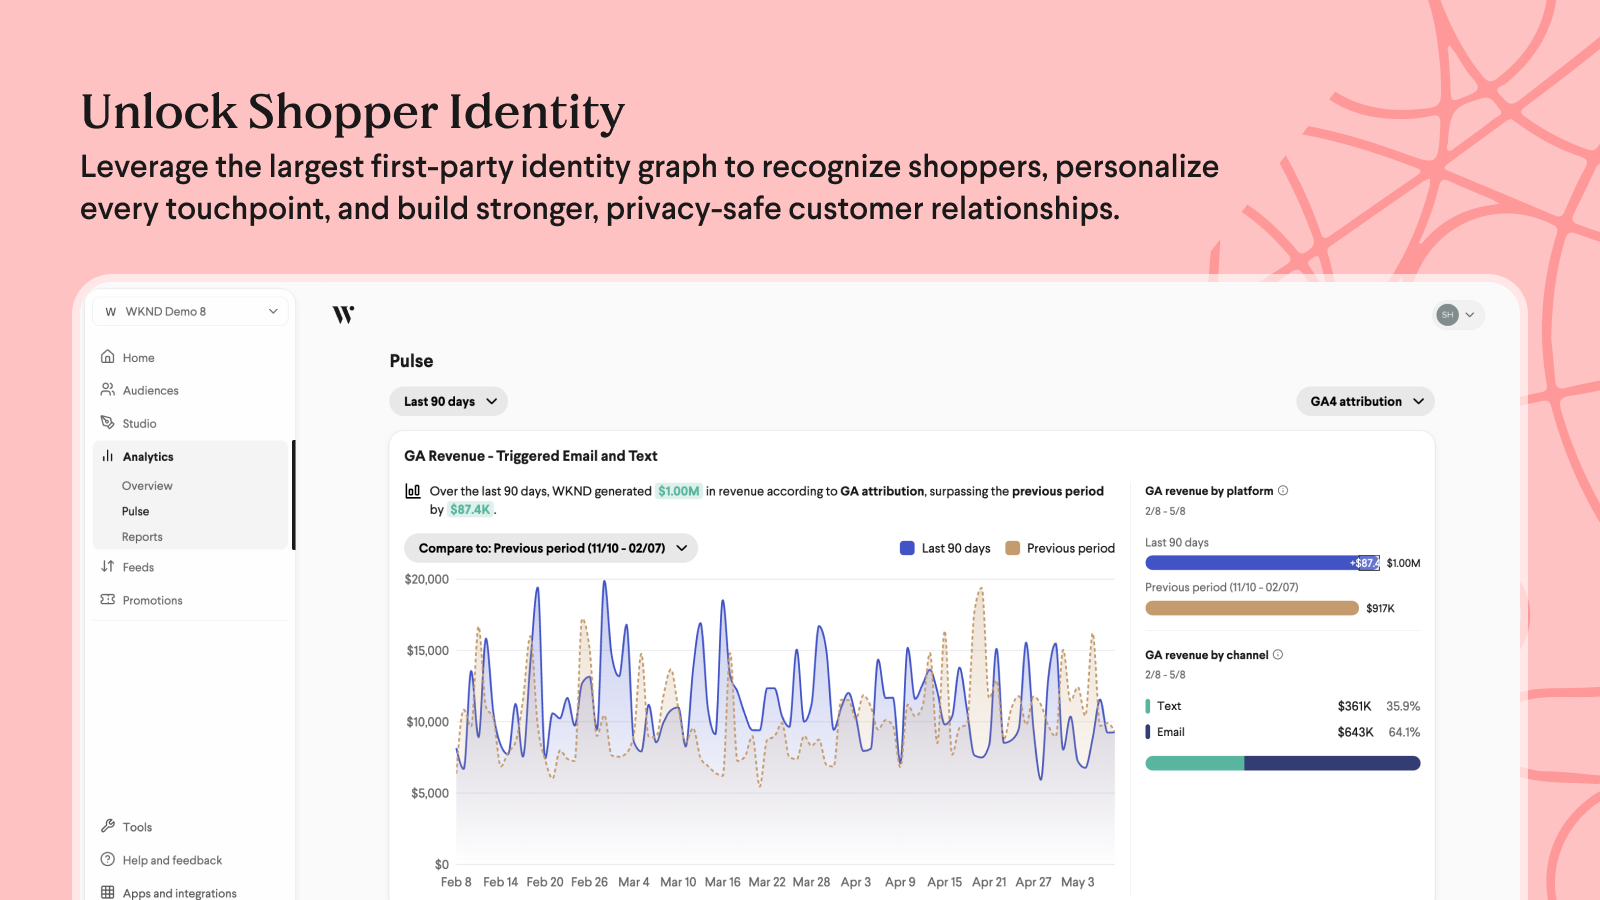Image resolution: width=1600 pixels, height=900 pixels.
Task: Click the blue Last 90 days revenue bar
Action: (1262, 563)
